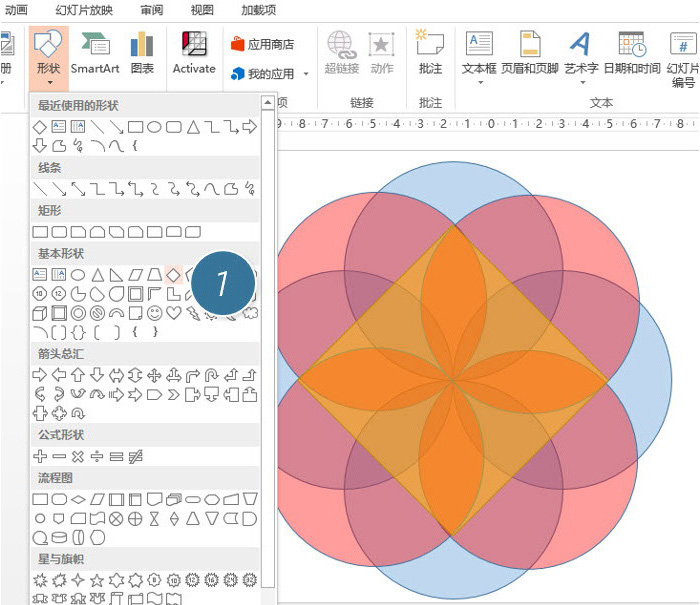Insert a SmartArt graphic
Screen dimensions: 700x605
(x=95, y=53)
